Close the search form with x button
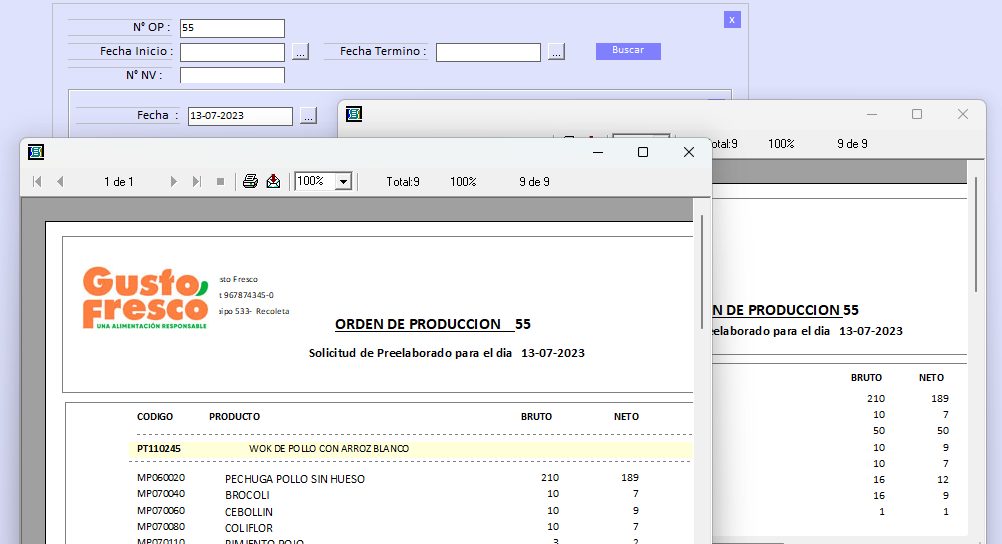The height and width of the screenshot is (544, 1002). [732, 19]
